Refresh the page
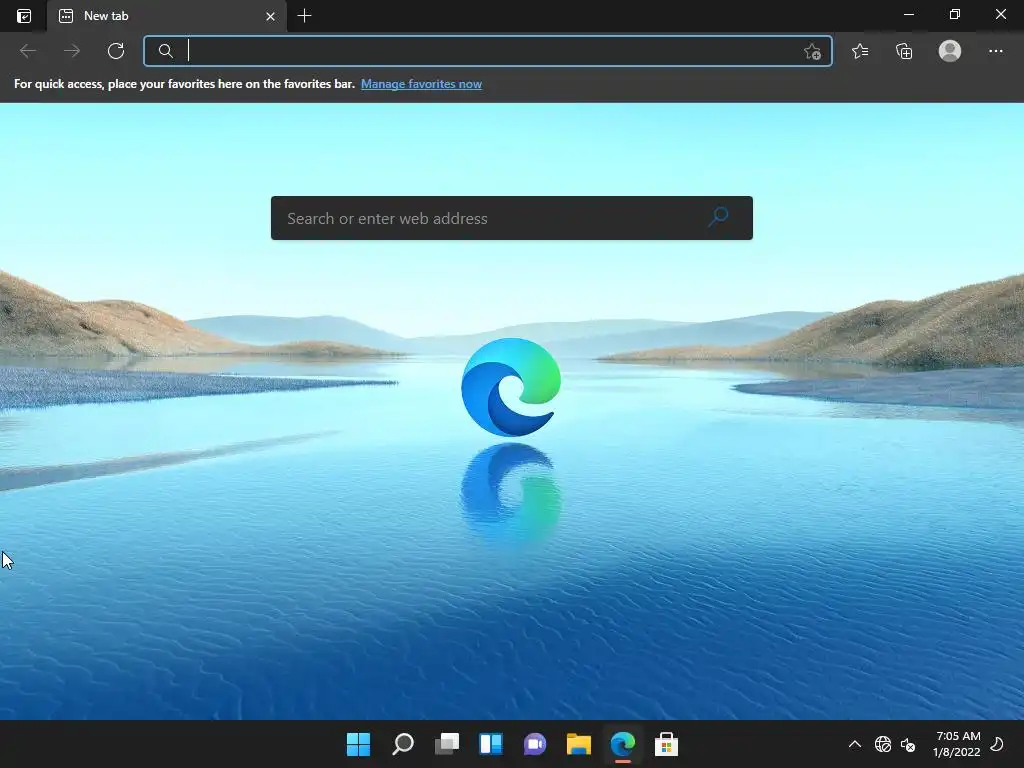 116,51
